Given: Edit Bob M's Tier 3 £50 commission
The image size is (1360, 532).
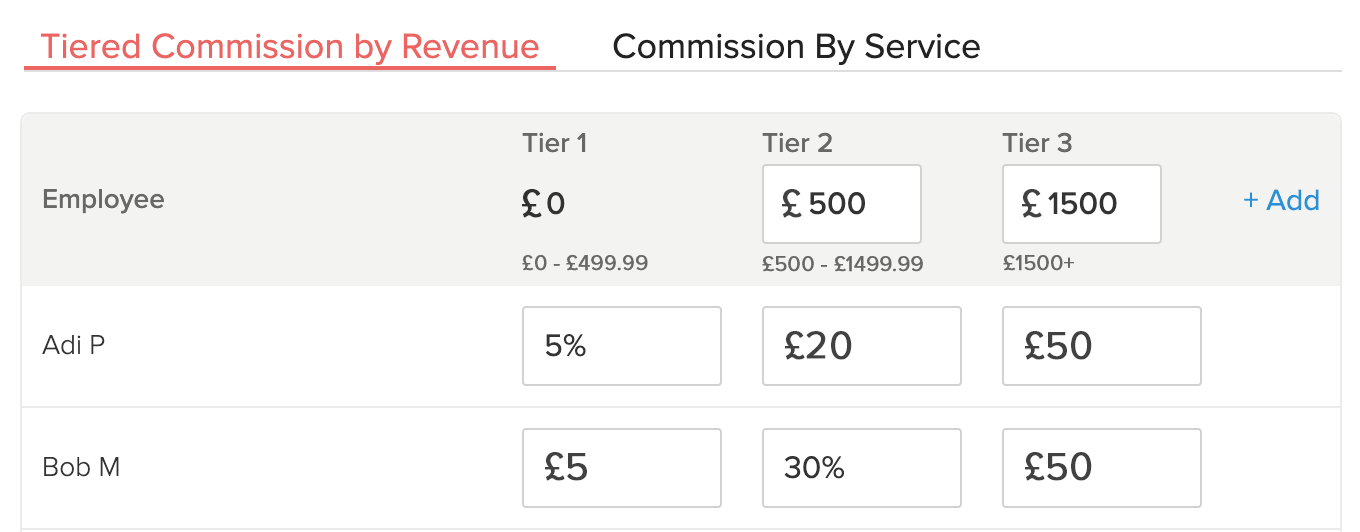Looking at the screenshot, I should [x=1101, y=468].
